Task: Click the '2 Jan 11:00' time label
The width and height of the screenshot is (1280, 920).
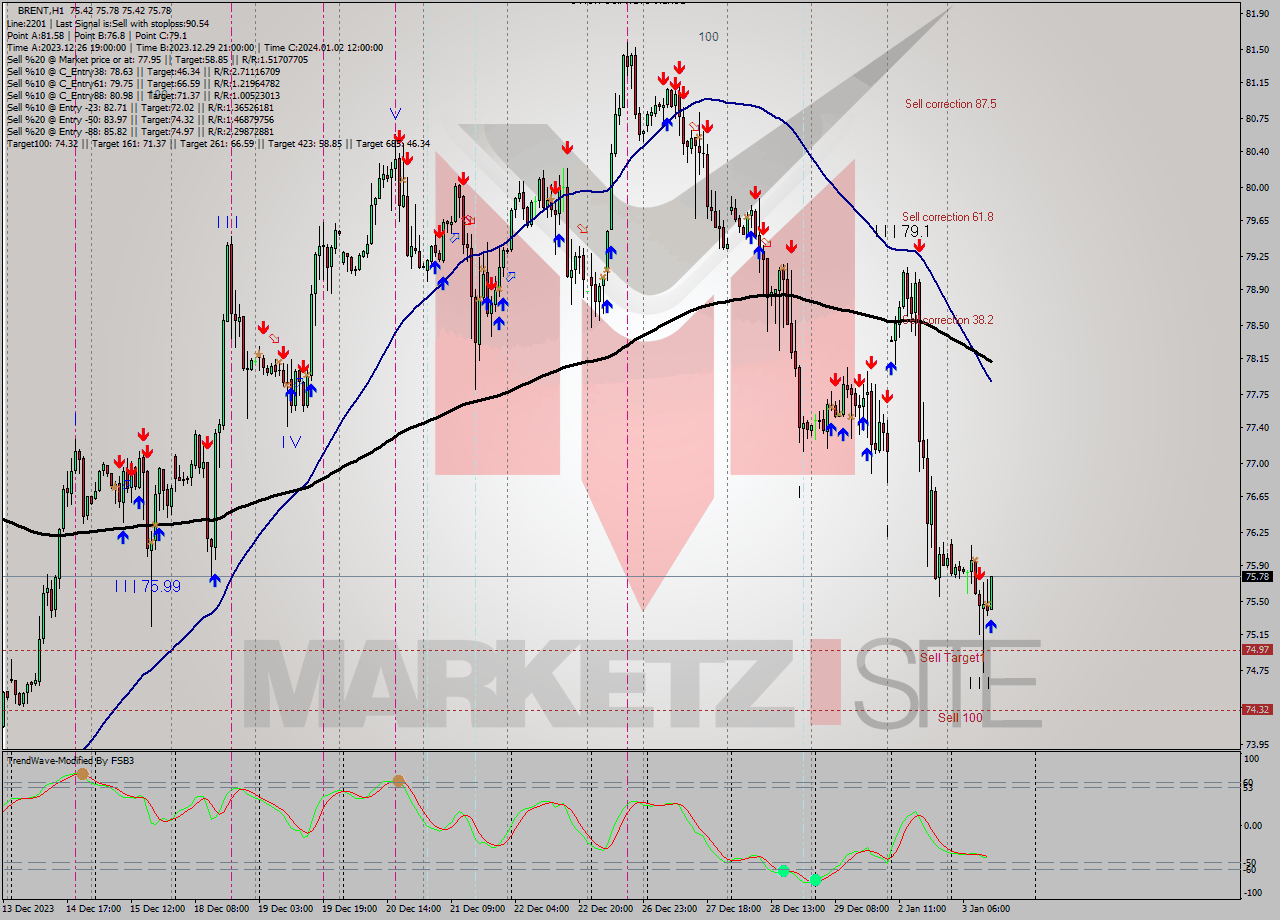Action: 922,909
